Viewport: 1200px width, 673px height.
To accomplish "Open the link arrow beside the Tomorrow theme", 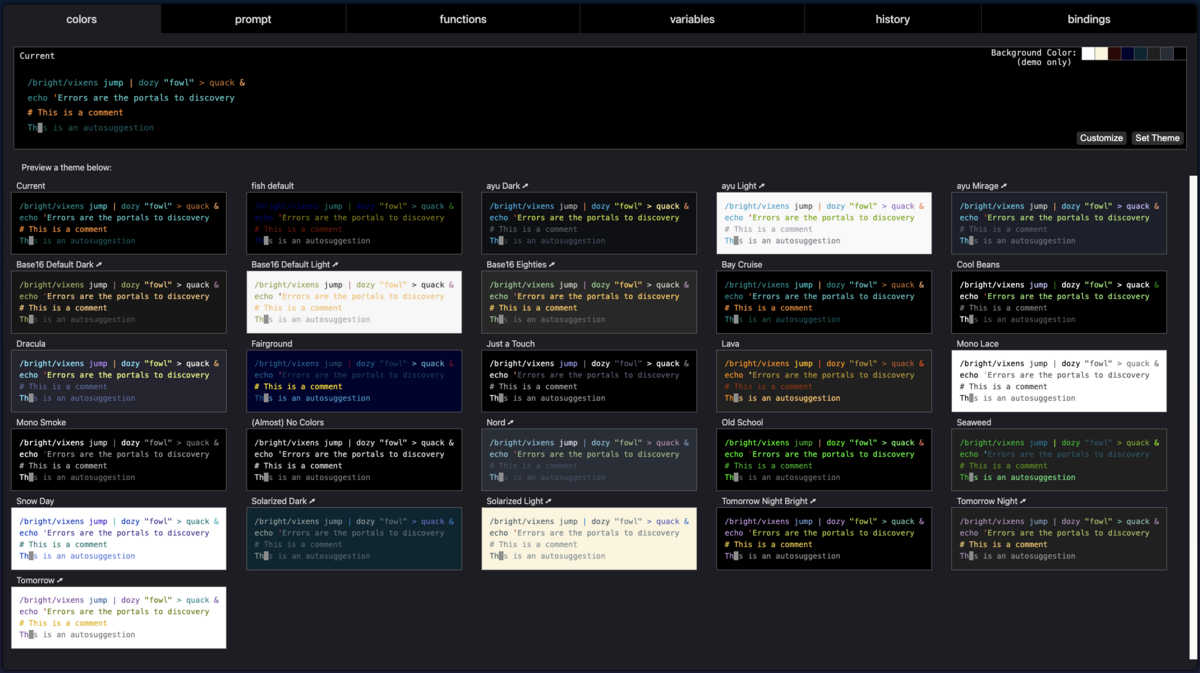I will pos(60,581).
